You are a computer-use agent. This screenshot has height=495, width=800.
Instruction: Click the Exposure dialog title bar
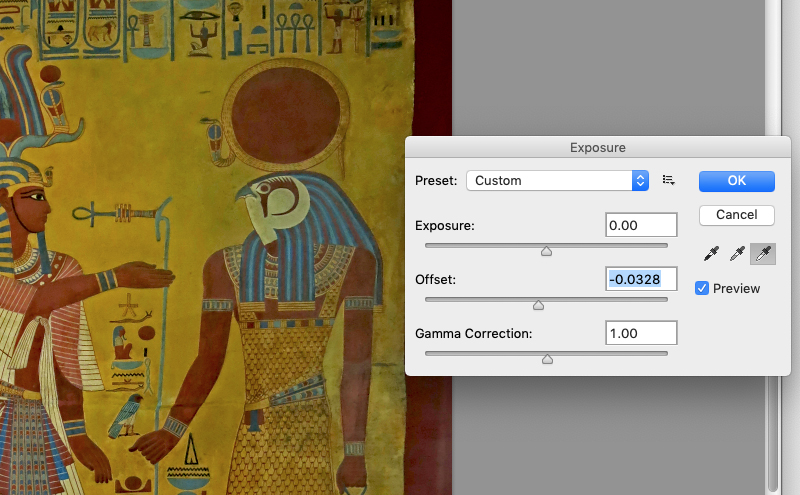[x=598, y=147]
